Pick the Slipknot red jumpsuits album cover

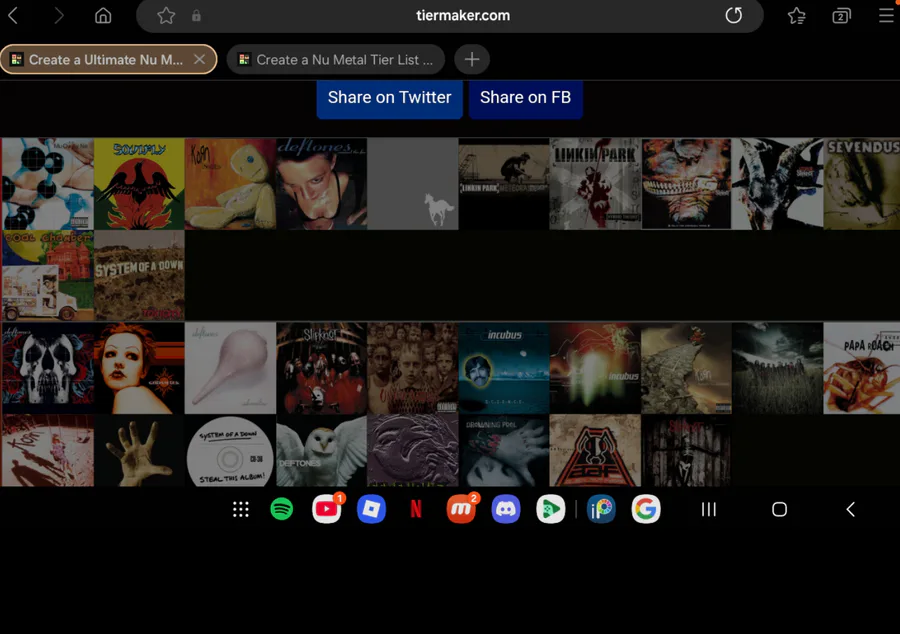point(321,368)
